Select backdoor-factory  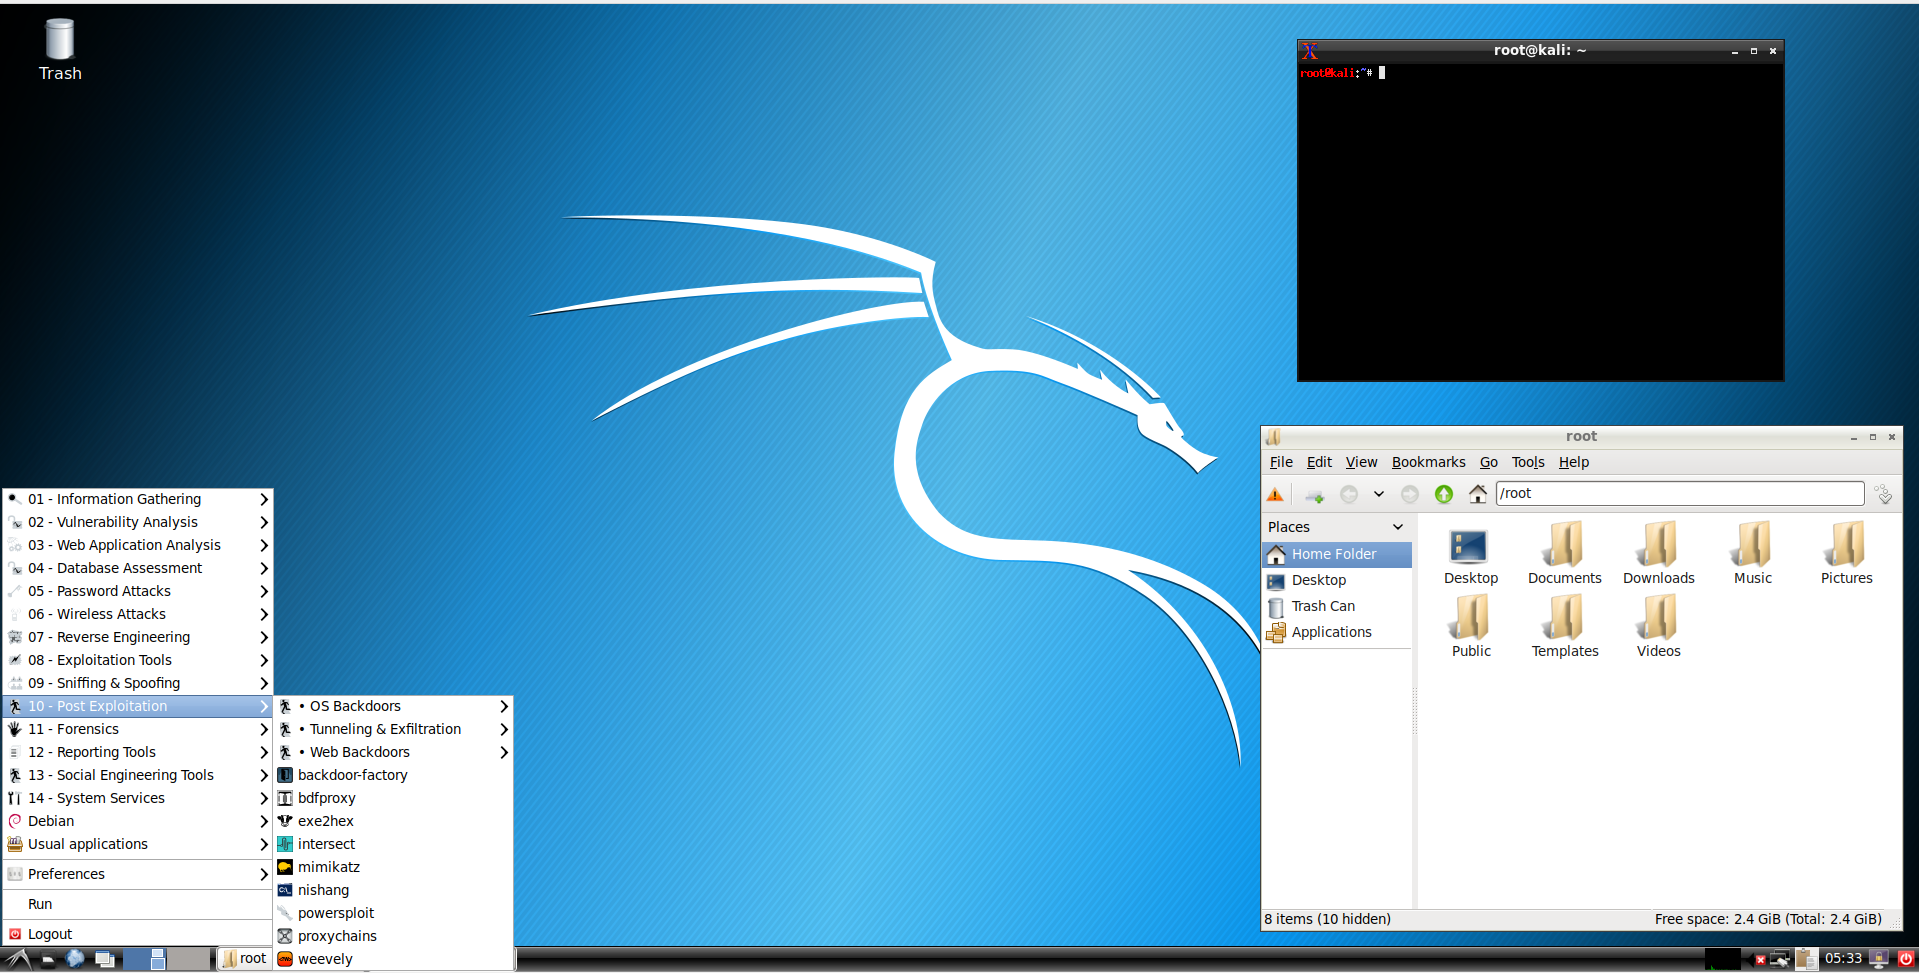(x=353, y=774)
